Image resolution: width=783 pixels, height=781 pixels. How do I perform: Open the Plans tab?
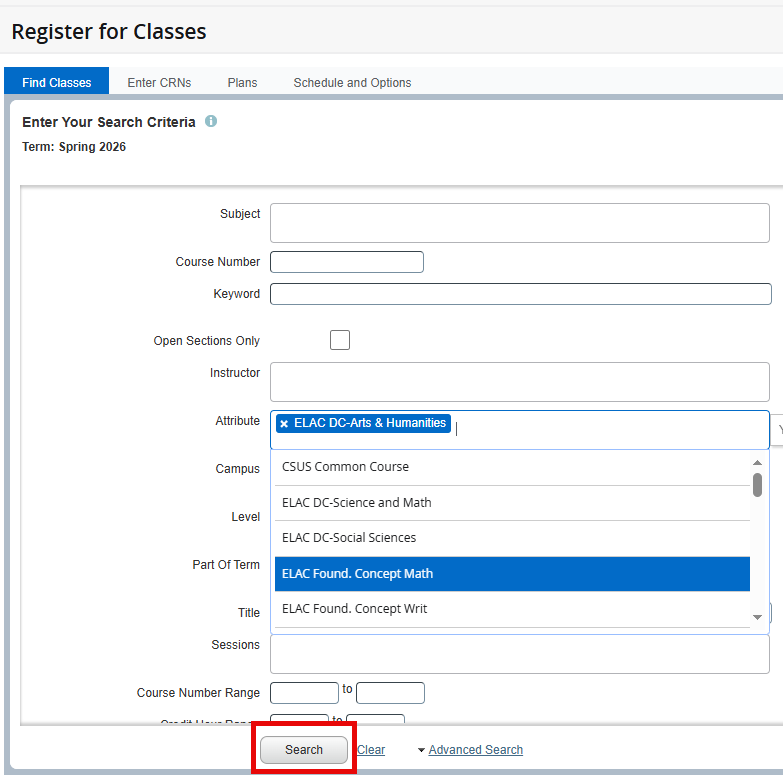tap(242, 83)
